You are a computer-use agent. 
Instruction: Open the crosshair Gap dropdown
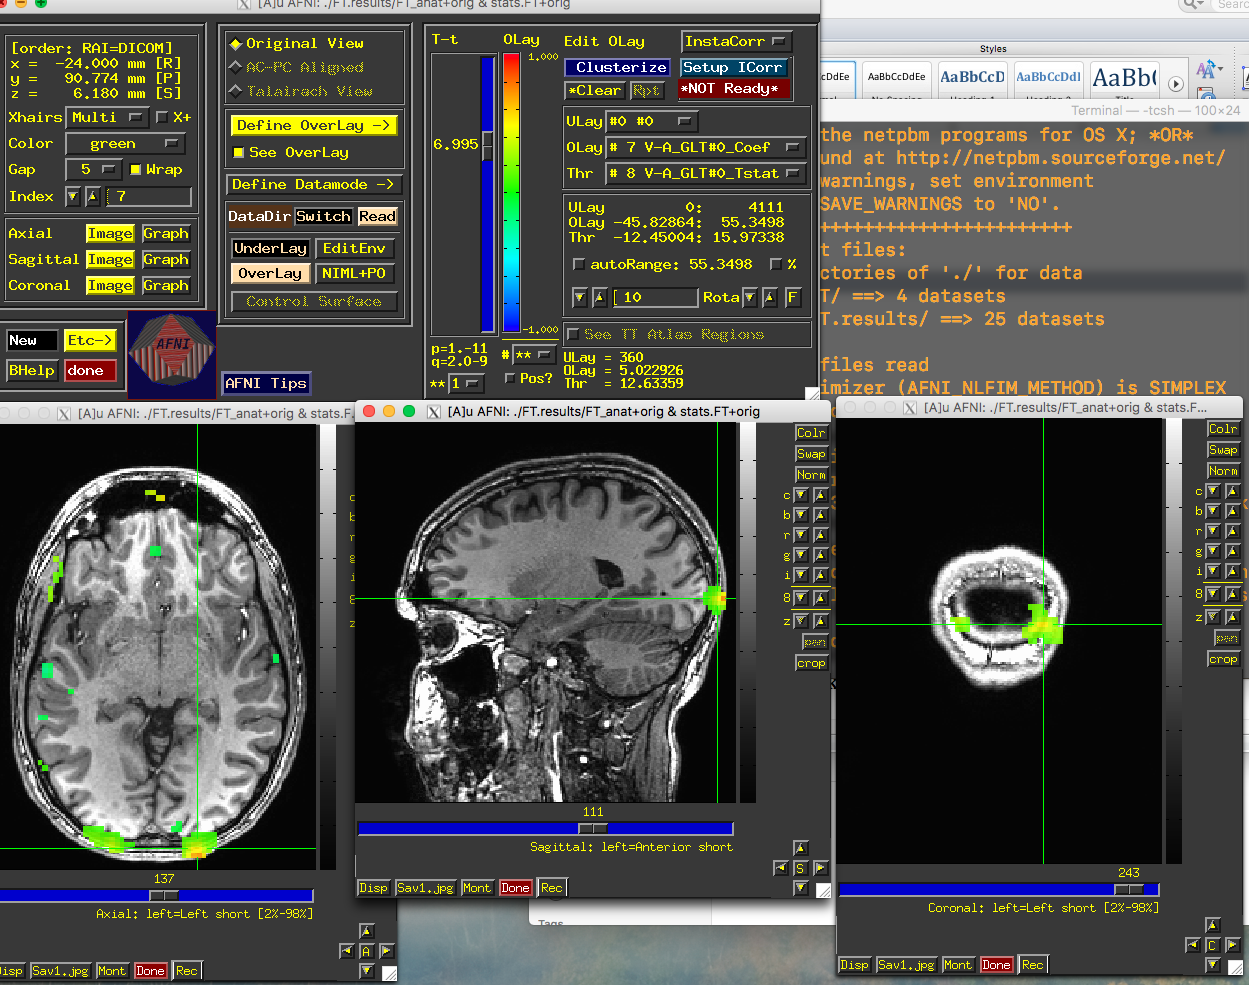[x=94, y=169]
